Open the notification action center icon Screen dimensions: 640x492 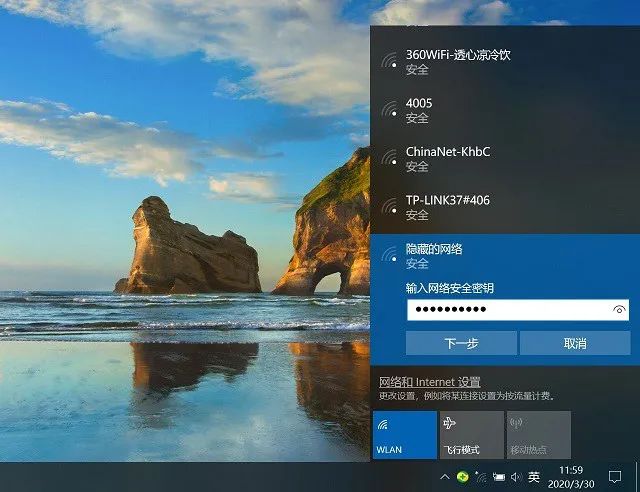pos(615,477)
